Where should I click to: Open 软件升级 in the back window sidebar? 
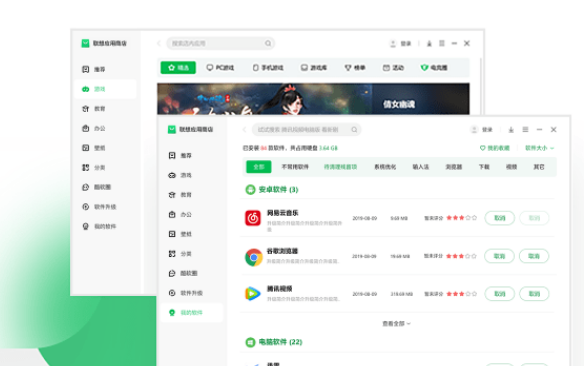99,207
